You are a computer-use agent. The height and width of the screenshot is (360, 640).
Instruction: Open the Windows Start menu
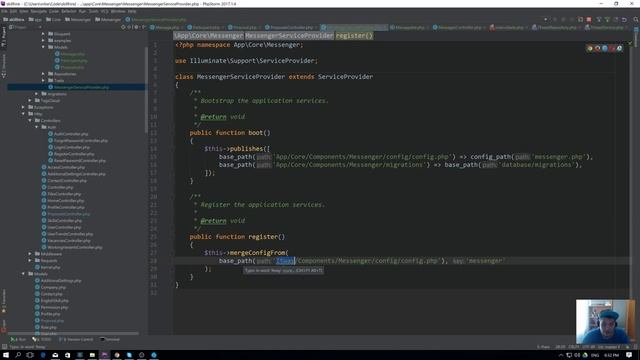(6, 355)
